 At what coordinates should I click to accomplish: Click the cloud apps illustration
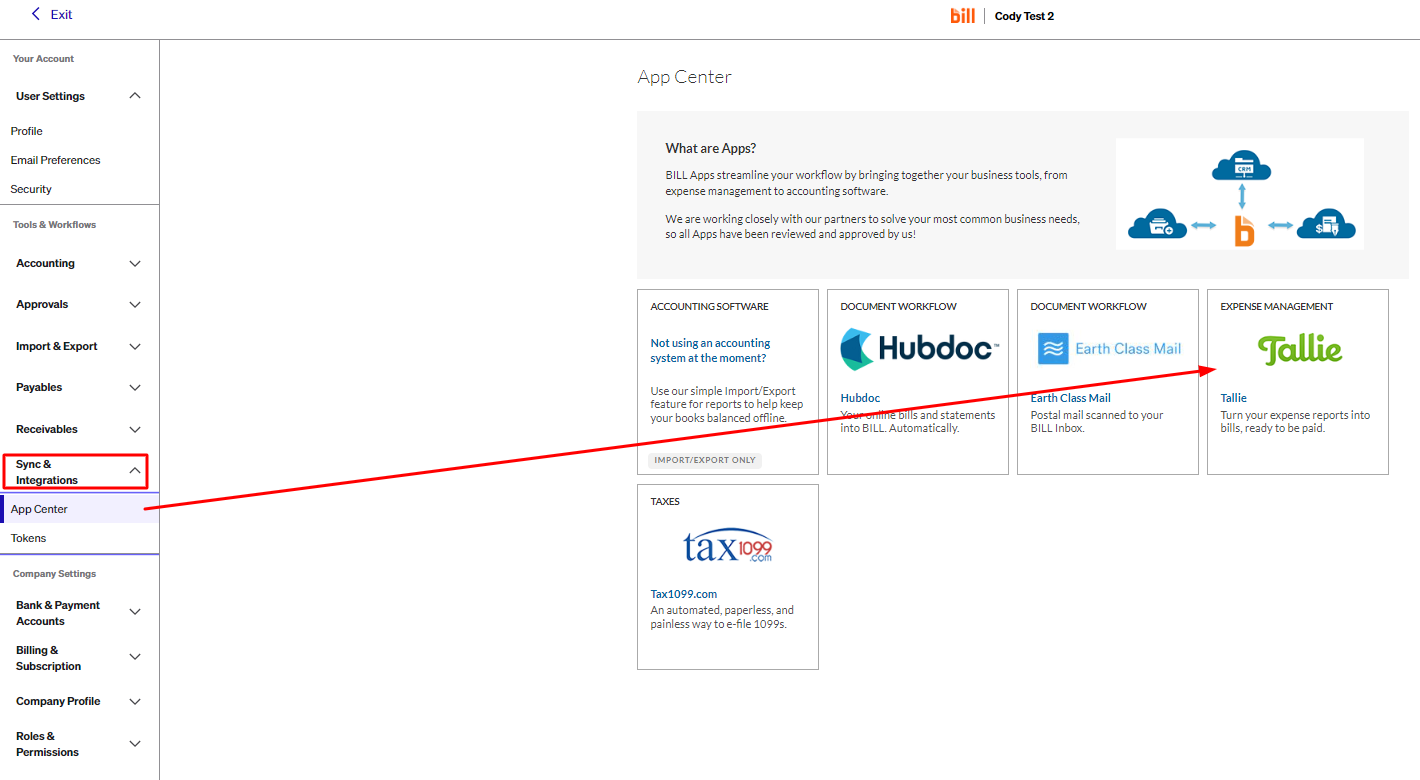coord(1240,194)
